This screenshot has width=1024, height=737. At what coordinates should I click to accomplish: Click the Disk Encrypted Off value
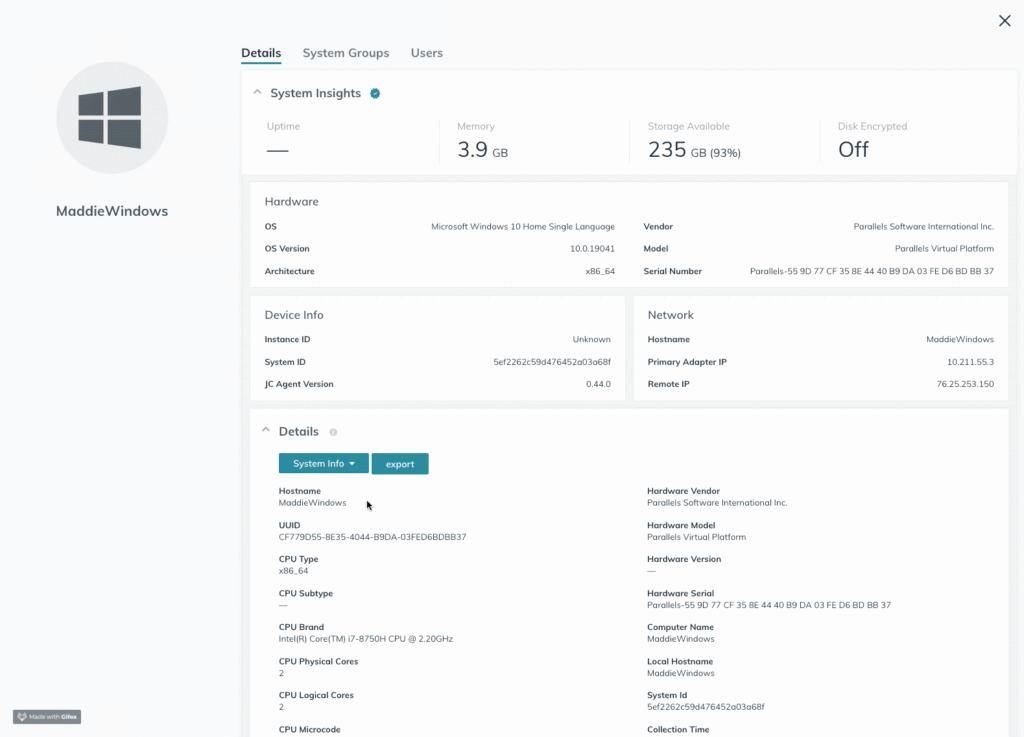point(853,150)
